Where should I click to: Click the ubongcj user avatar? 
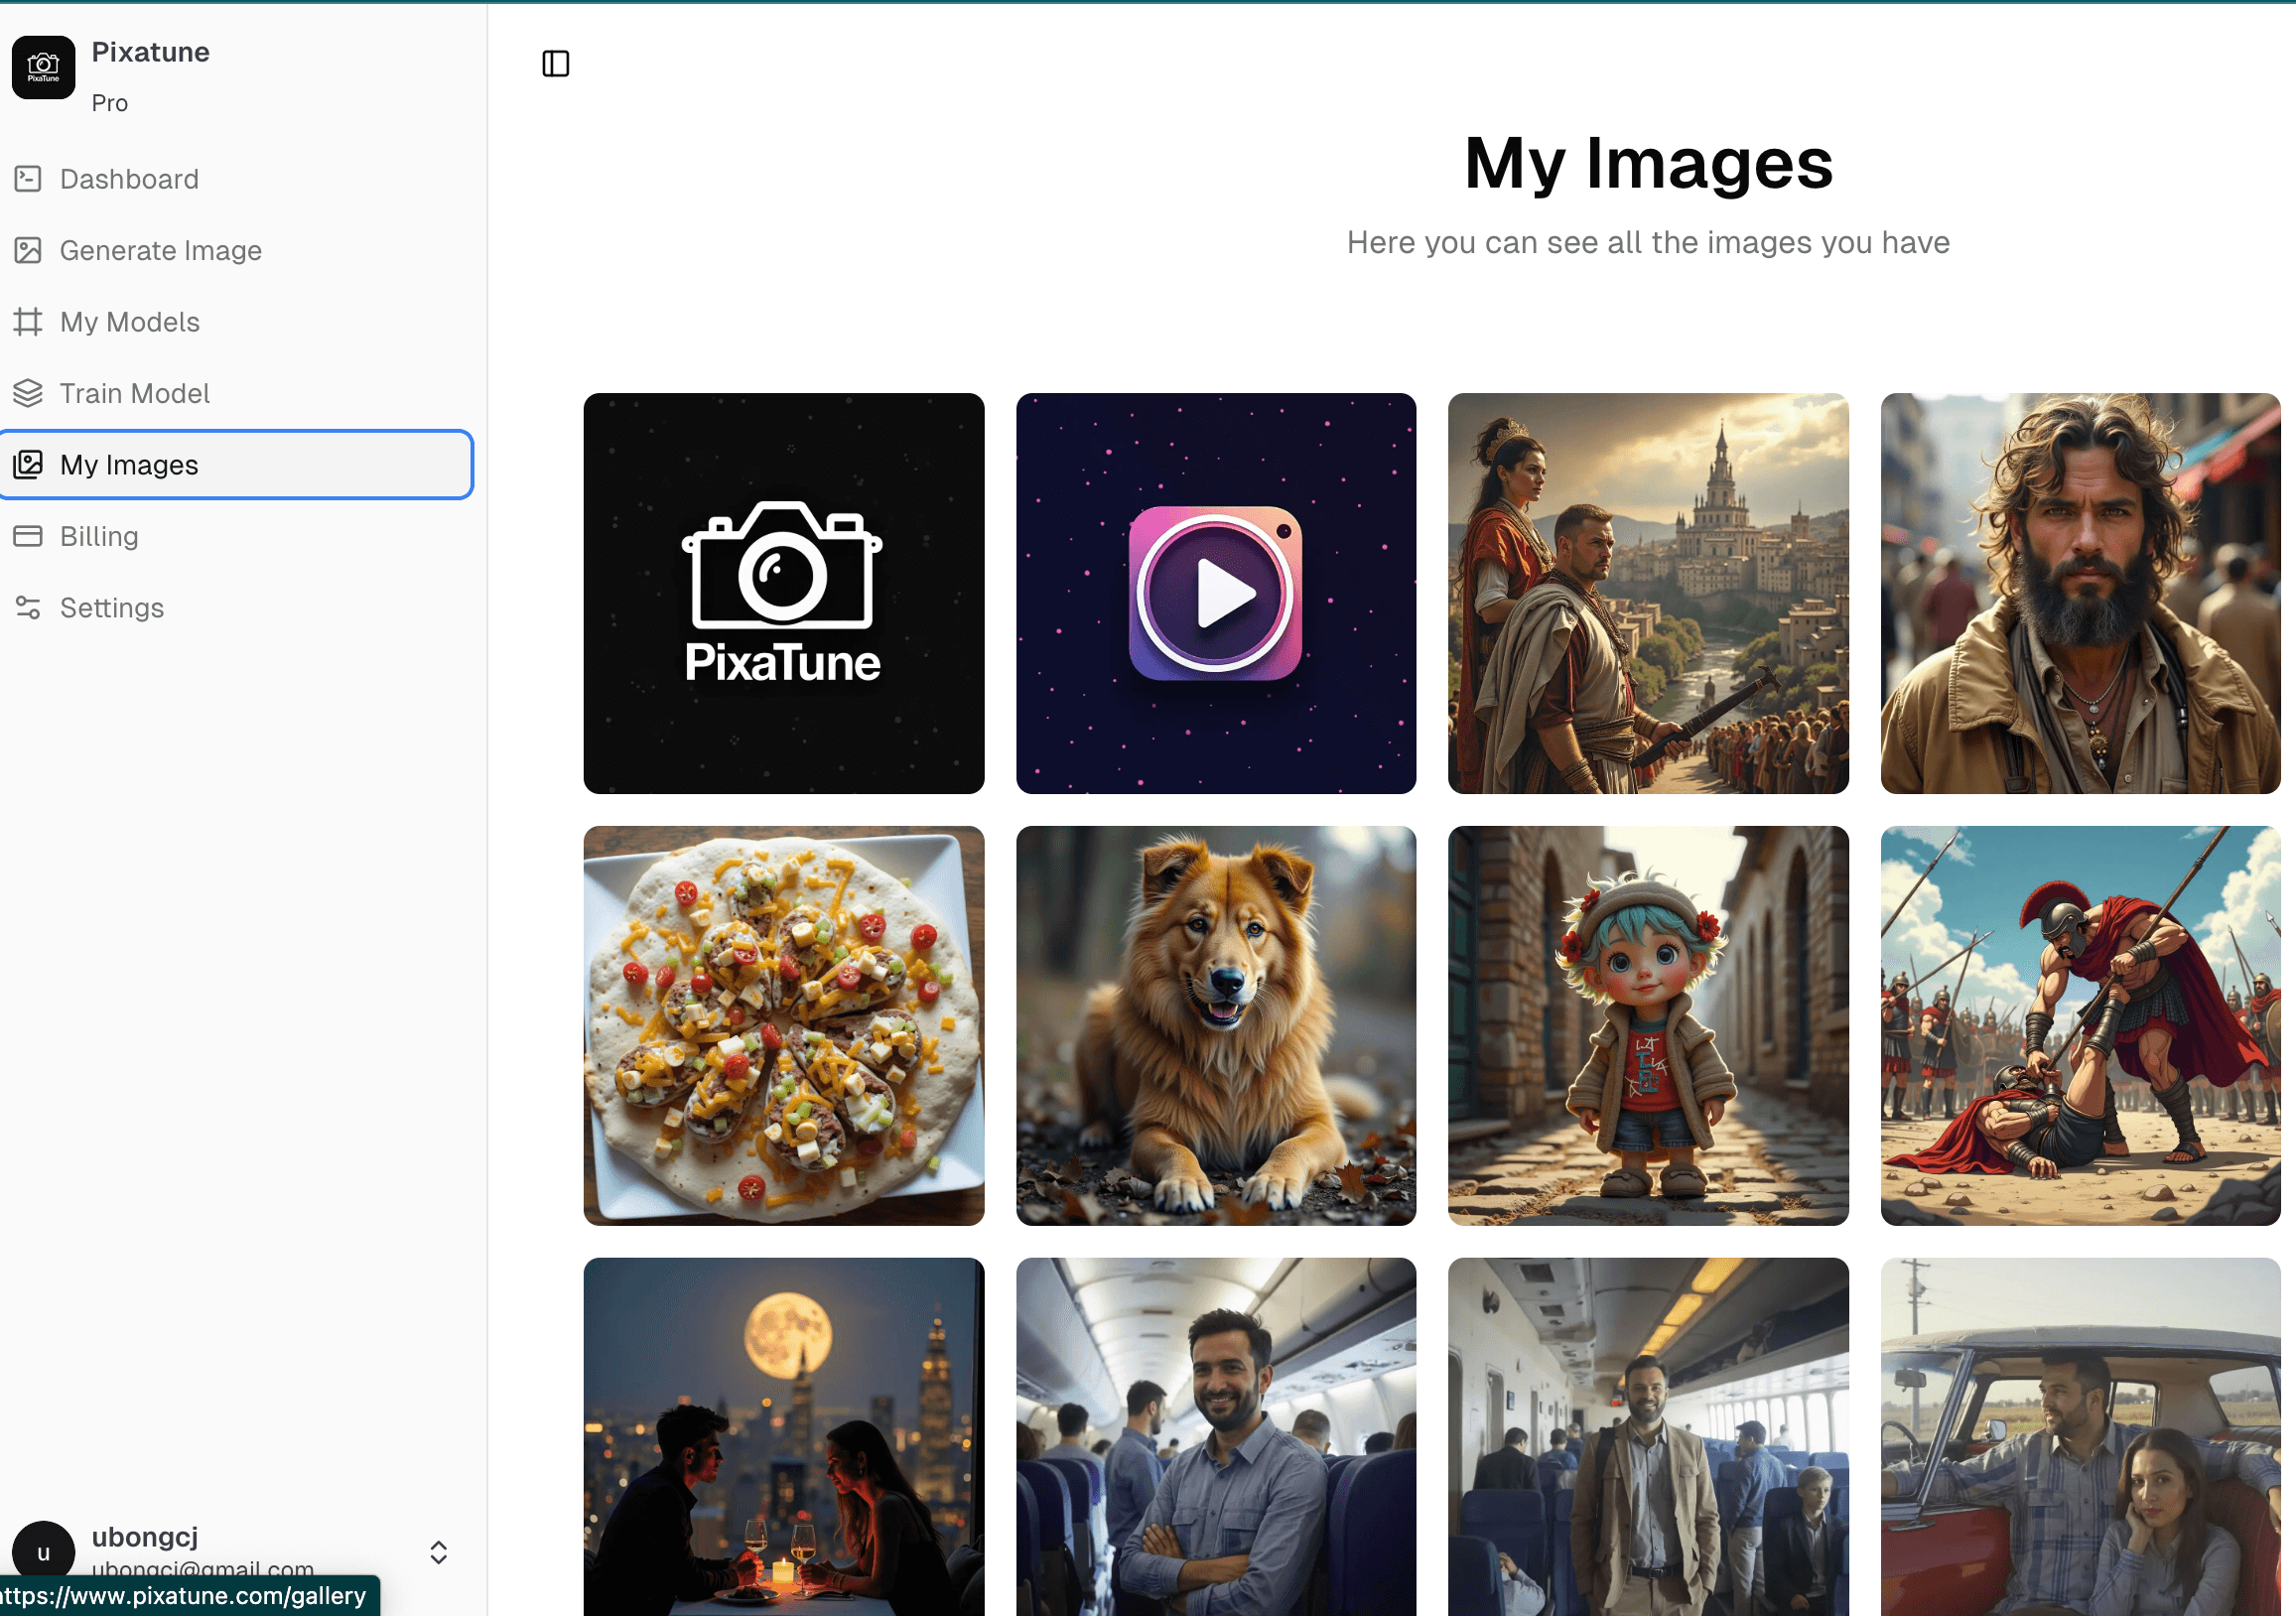(x=43, y=1550)
